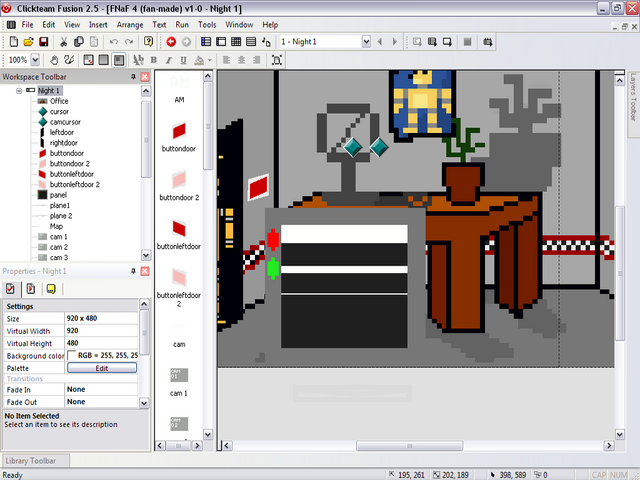Select the camcursor object in the tree

point(65,122)
